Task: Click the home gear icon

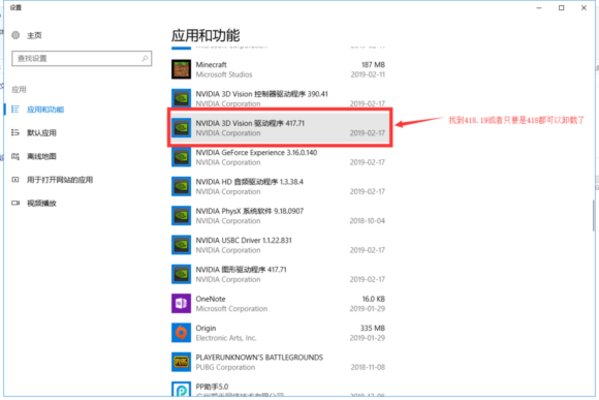Action: [16, 35]
